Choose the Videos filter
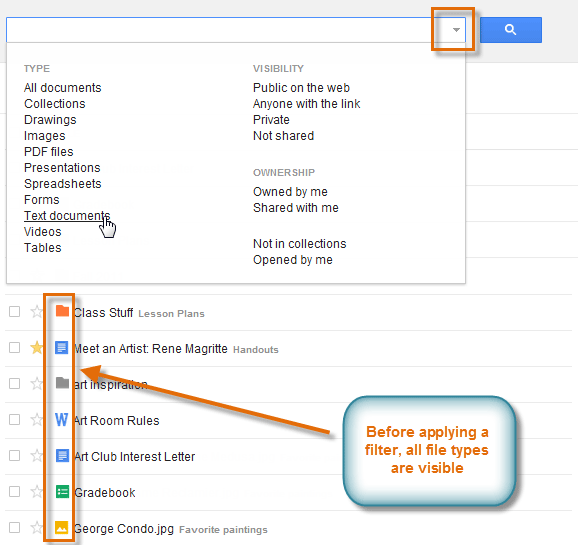Image resolution: width=578 pixels, height=545 pixels. click(42, 232)
